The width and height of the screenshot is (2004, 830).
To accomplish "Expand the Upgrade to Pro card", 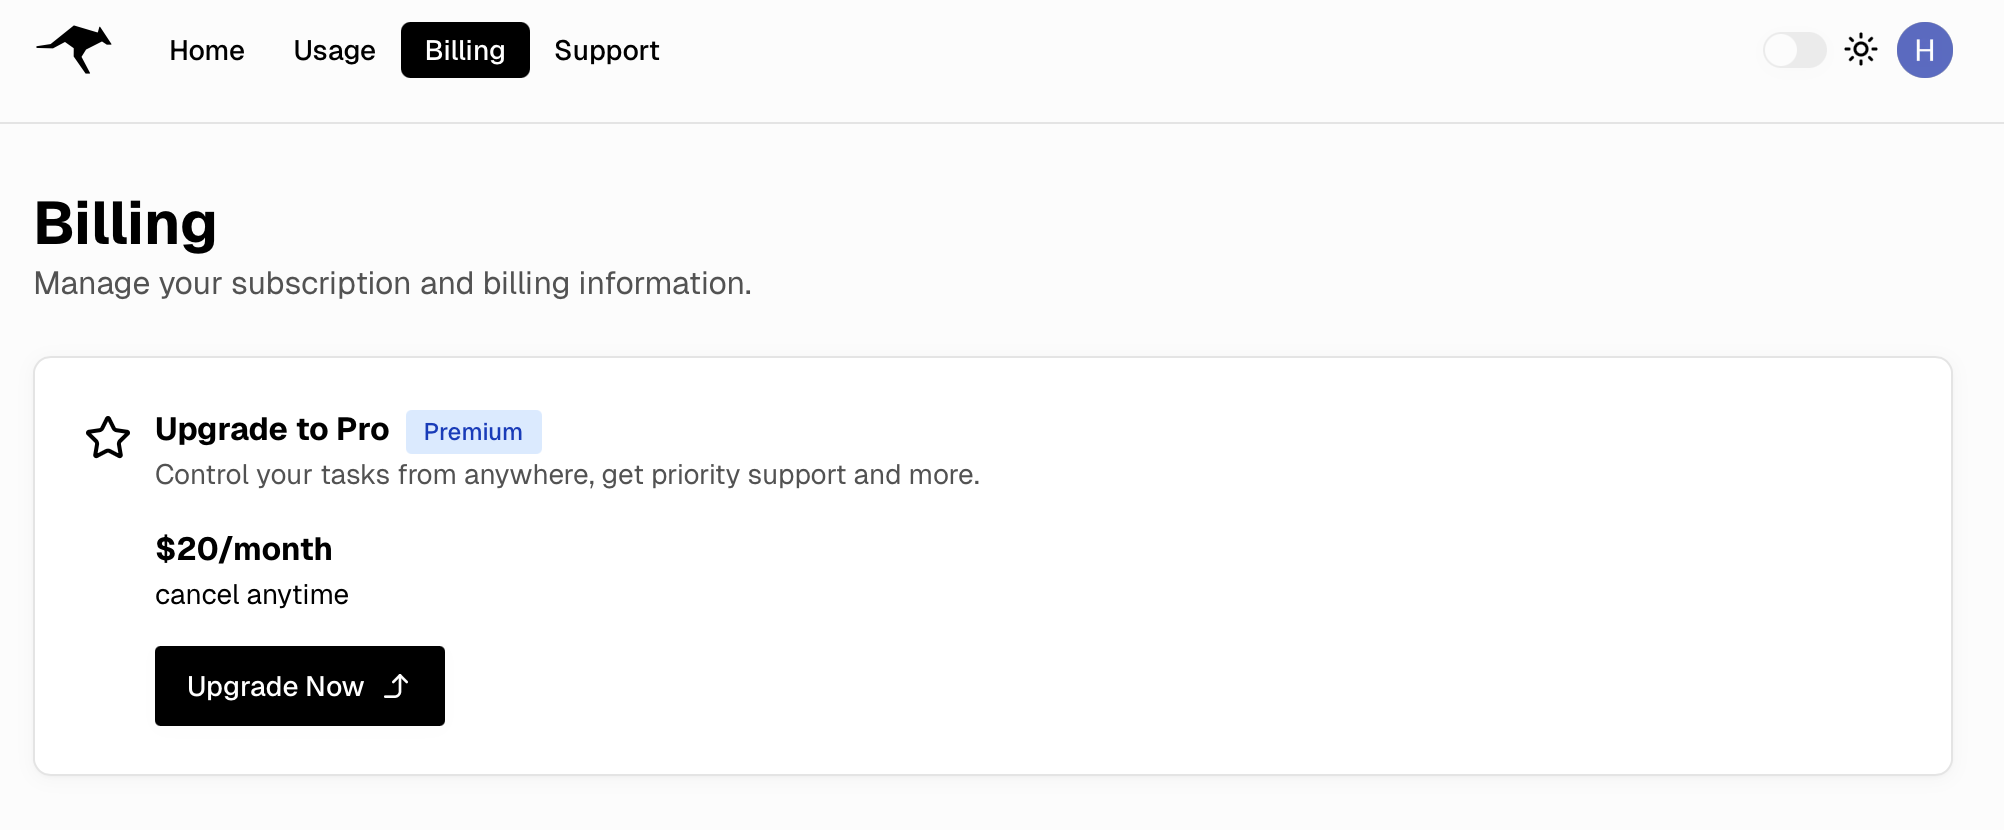I will [x=272, y=429].
